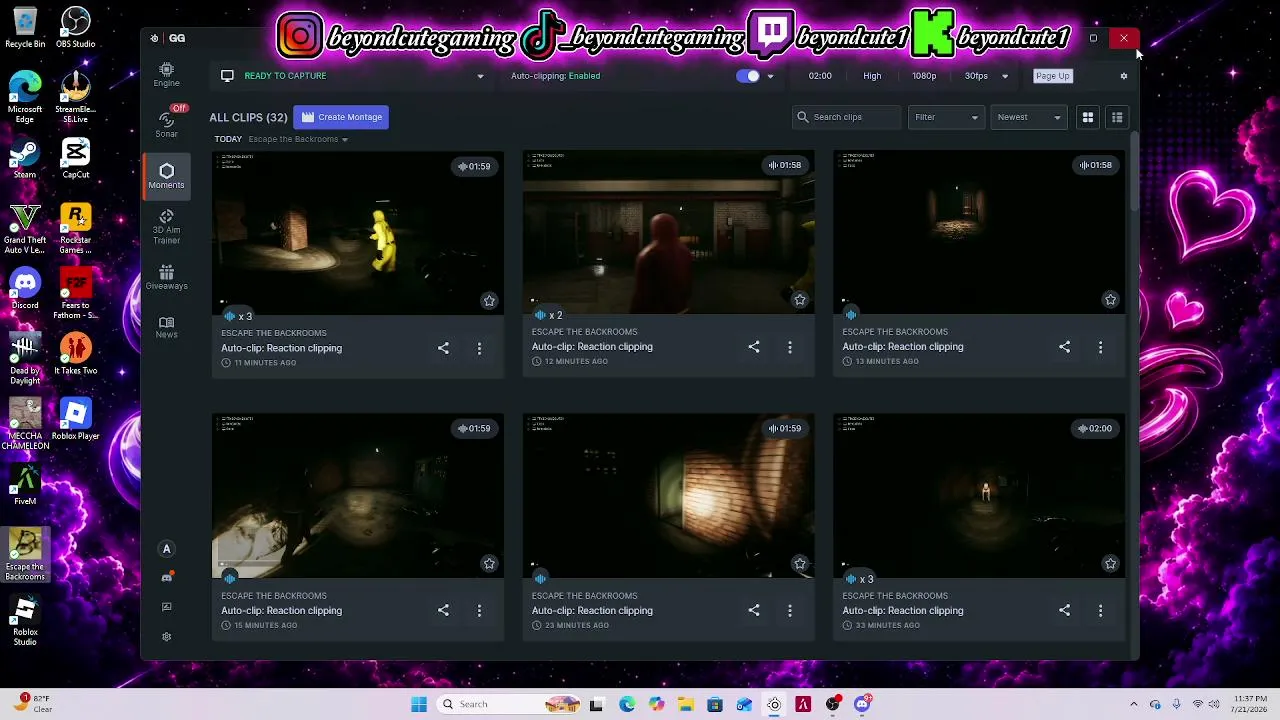The width and height of the screenshot is (1280, 720).
Task: Select the CapCut desktop icon
Action: click(x=75, y=159)
